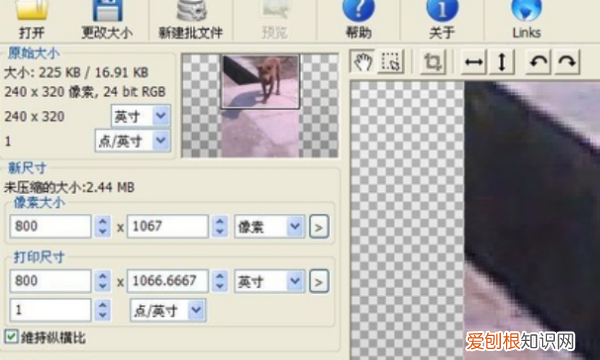Flip the image horizontally
The width and height of the screenshot is (600, 360).
point(474,62)
